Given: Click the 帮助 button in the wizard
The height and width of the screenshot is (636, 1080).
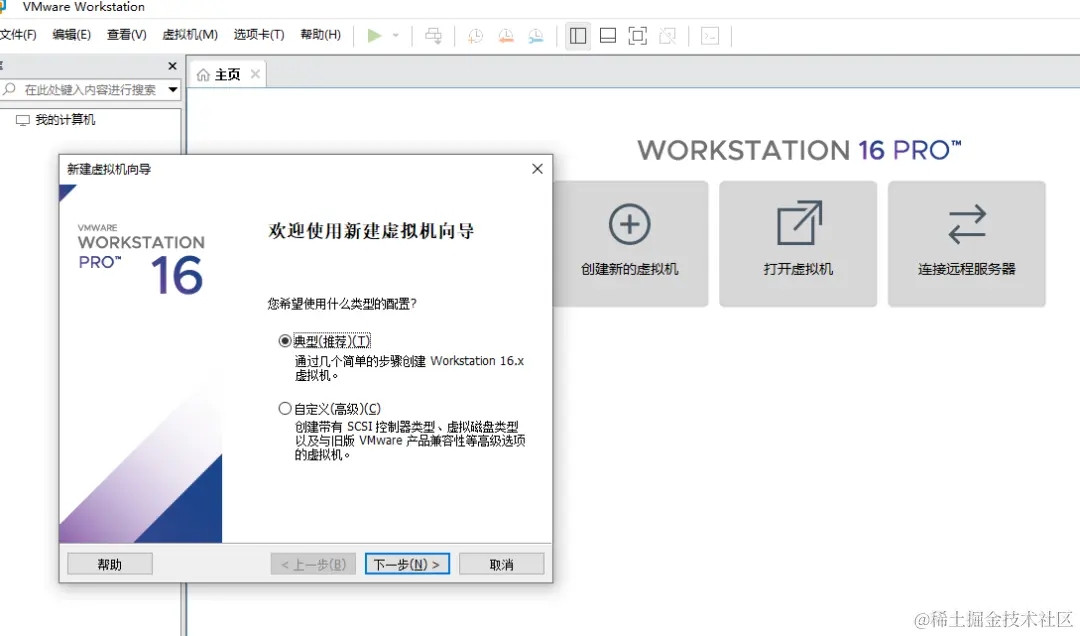Looking at the screenshot, I should coord(109,563).
